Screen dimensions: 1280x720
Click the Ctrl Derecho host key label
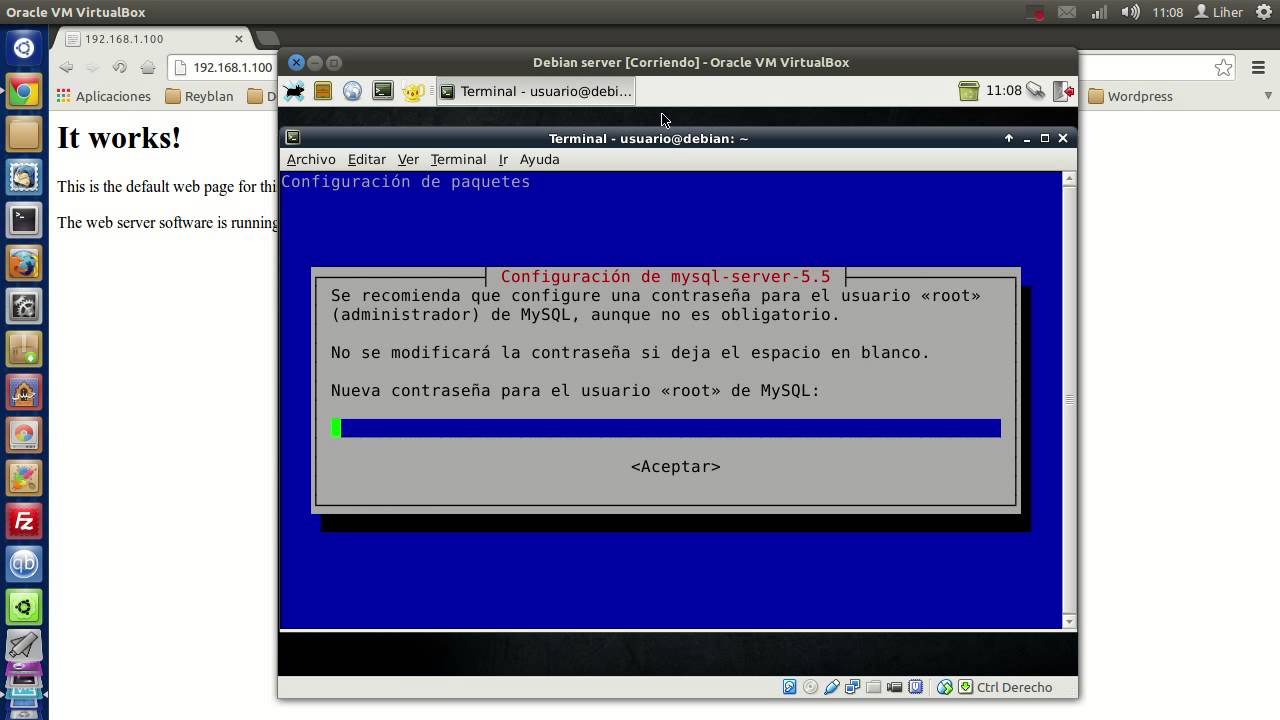coord(1014,687)
